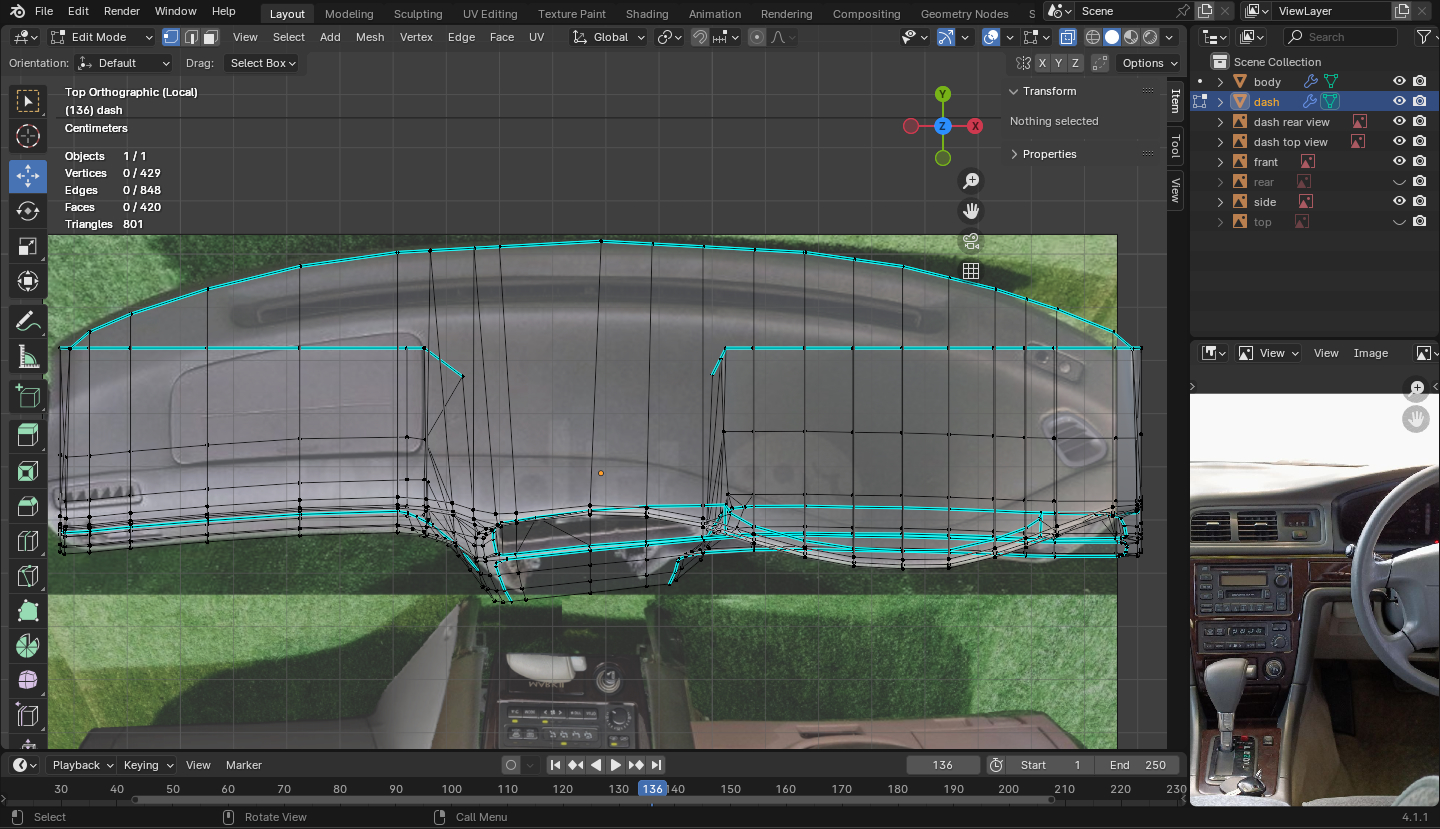Click the timeline frame 136 marker

[x=652, y=789]
